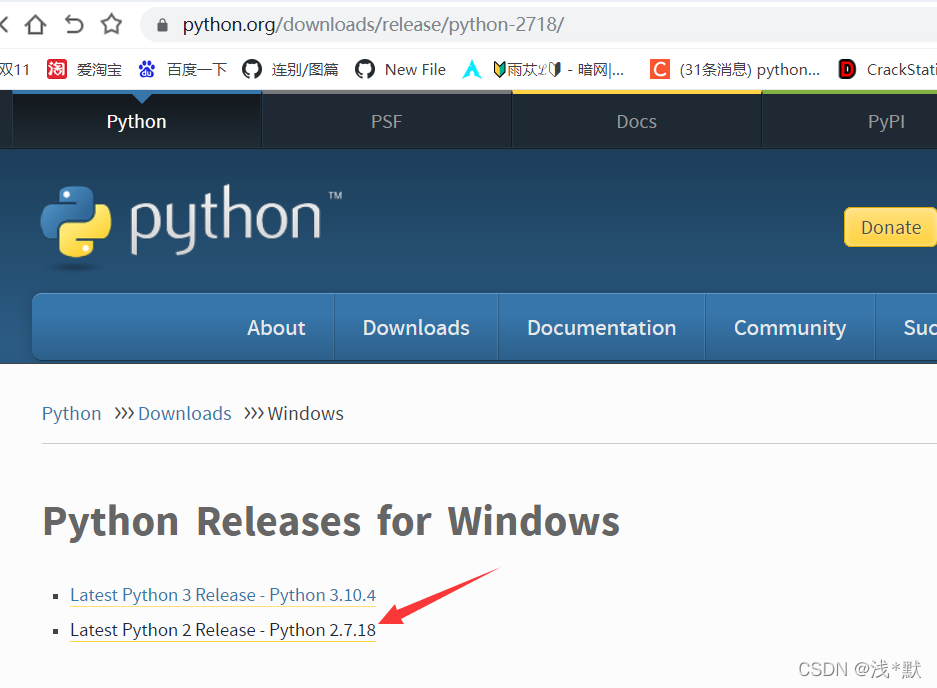Screen dimensions: 937x688
Task: Switch to the Docs top tab
Action: click(x=636, y=121)
